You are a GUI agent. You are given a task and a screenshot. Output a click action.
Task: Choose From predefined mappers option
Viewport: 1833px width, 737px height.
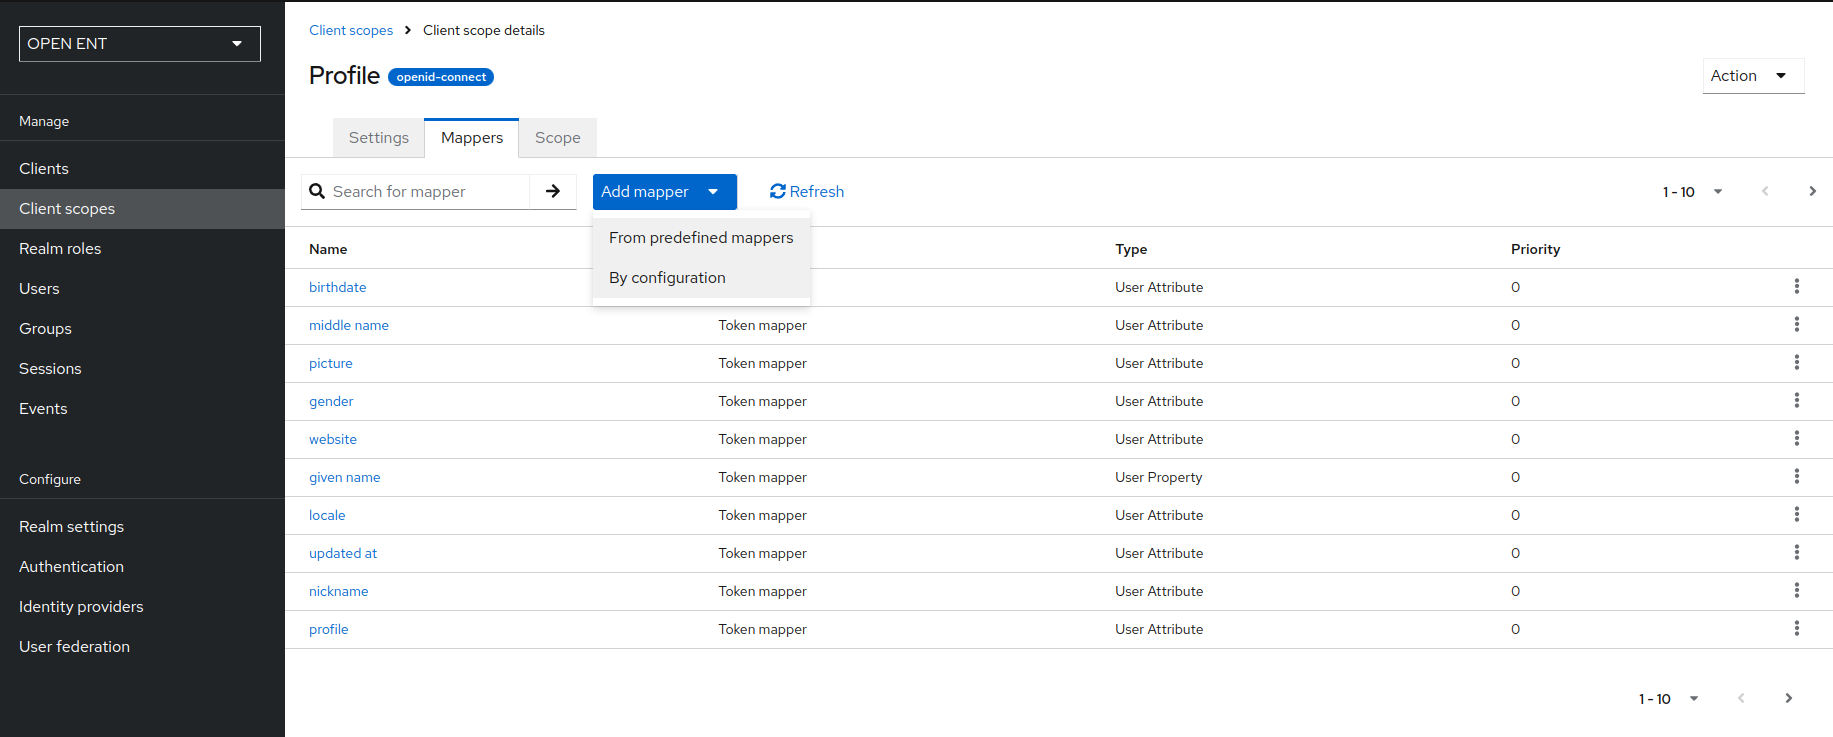701,238
